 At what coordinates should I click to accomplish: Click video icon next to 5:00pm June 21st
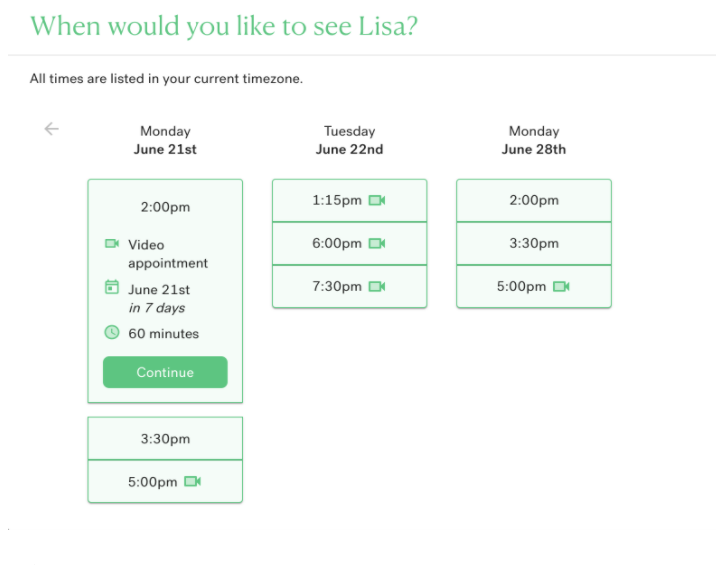click(x=192, y=481)
